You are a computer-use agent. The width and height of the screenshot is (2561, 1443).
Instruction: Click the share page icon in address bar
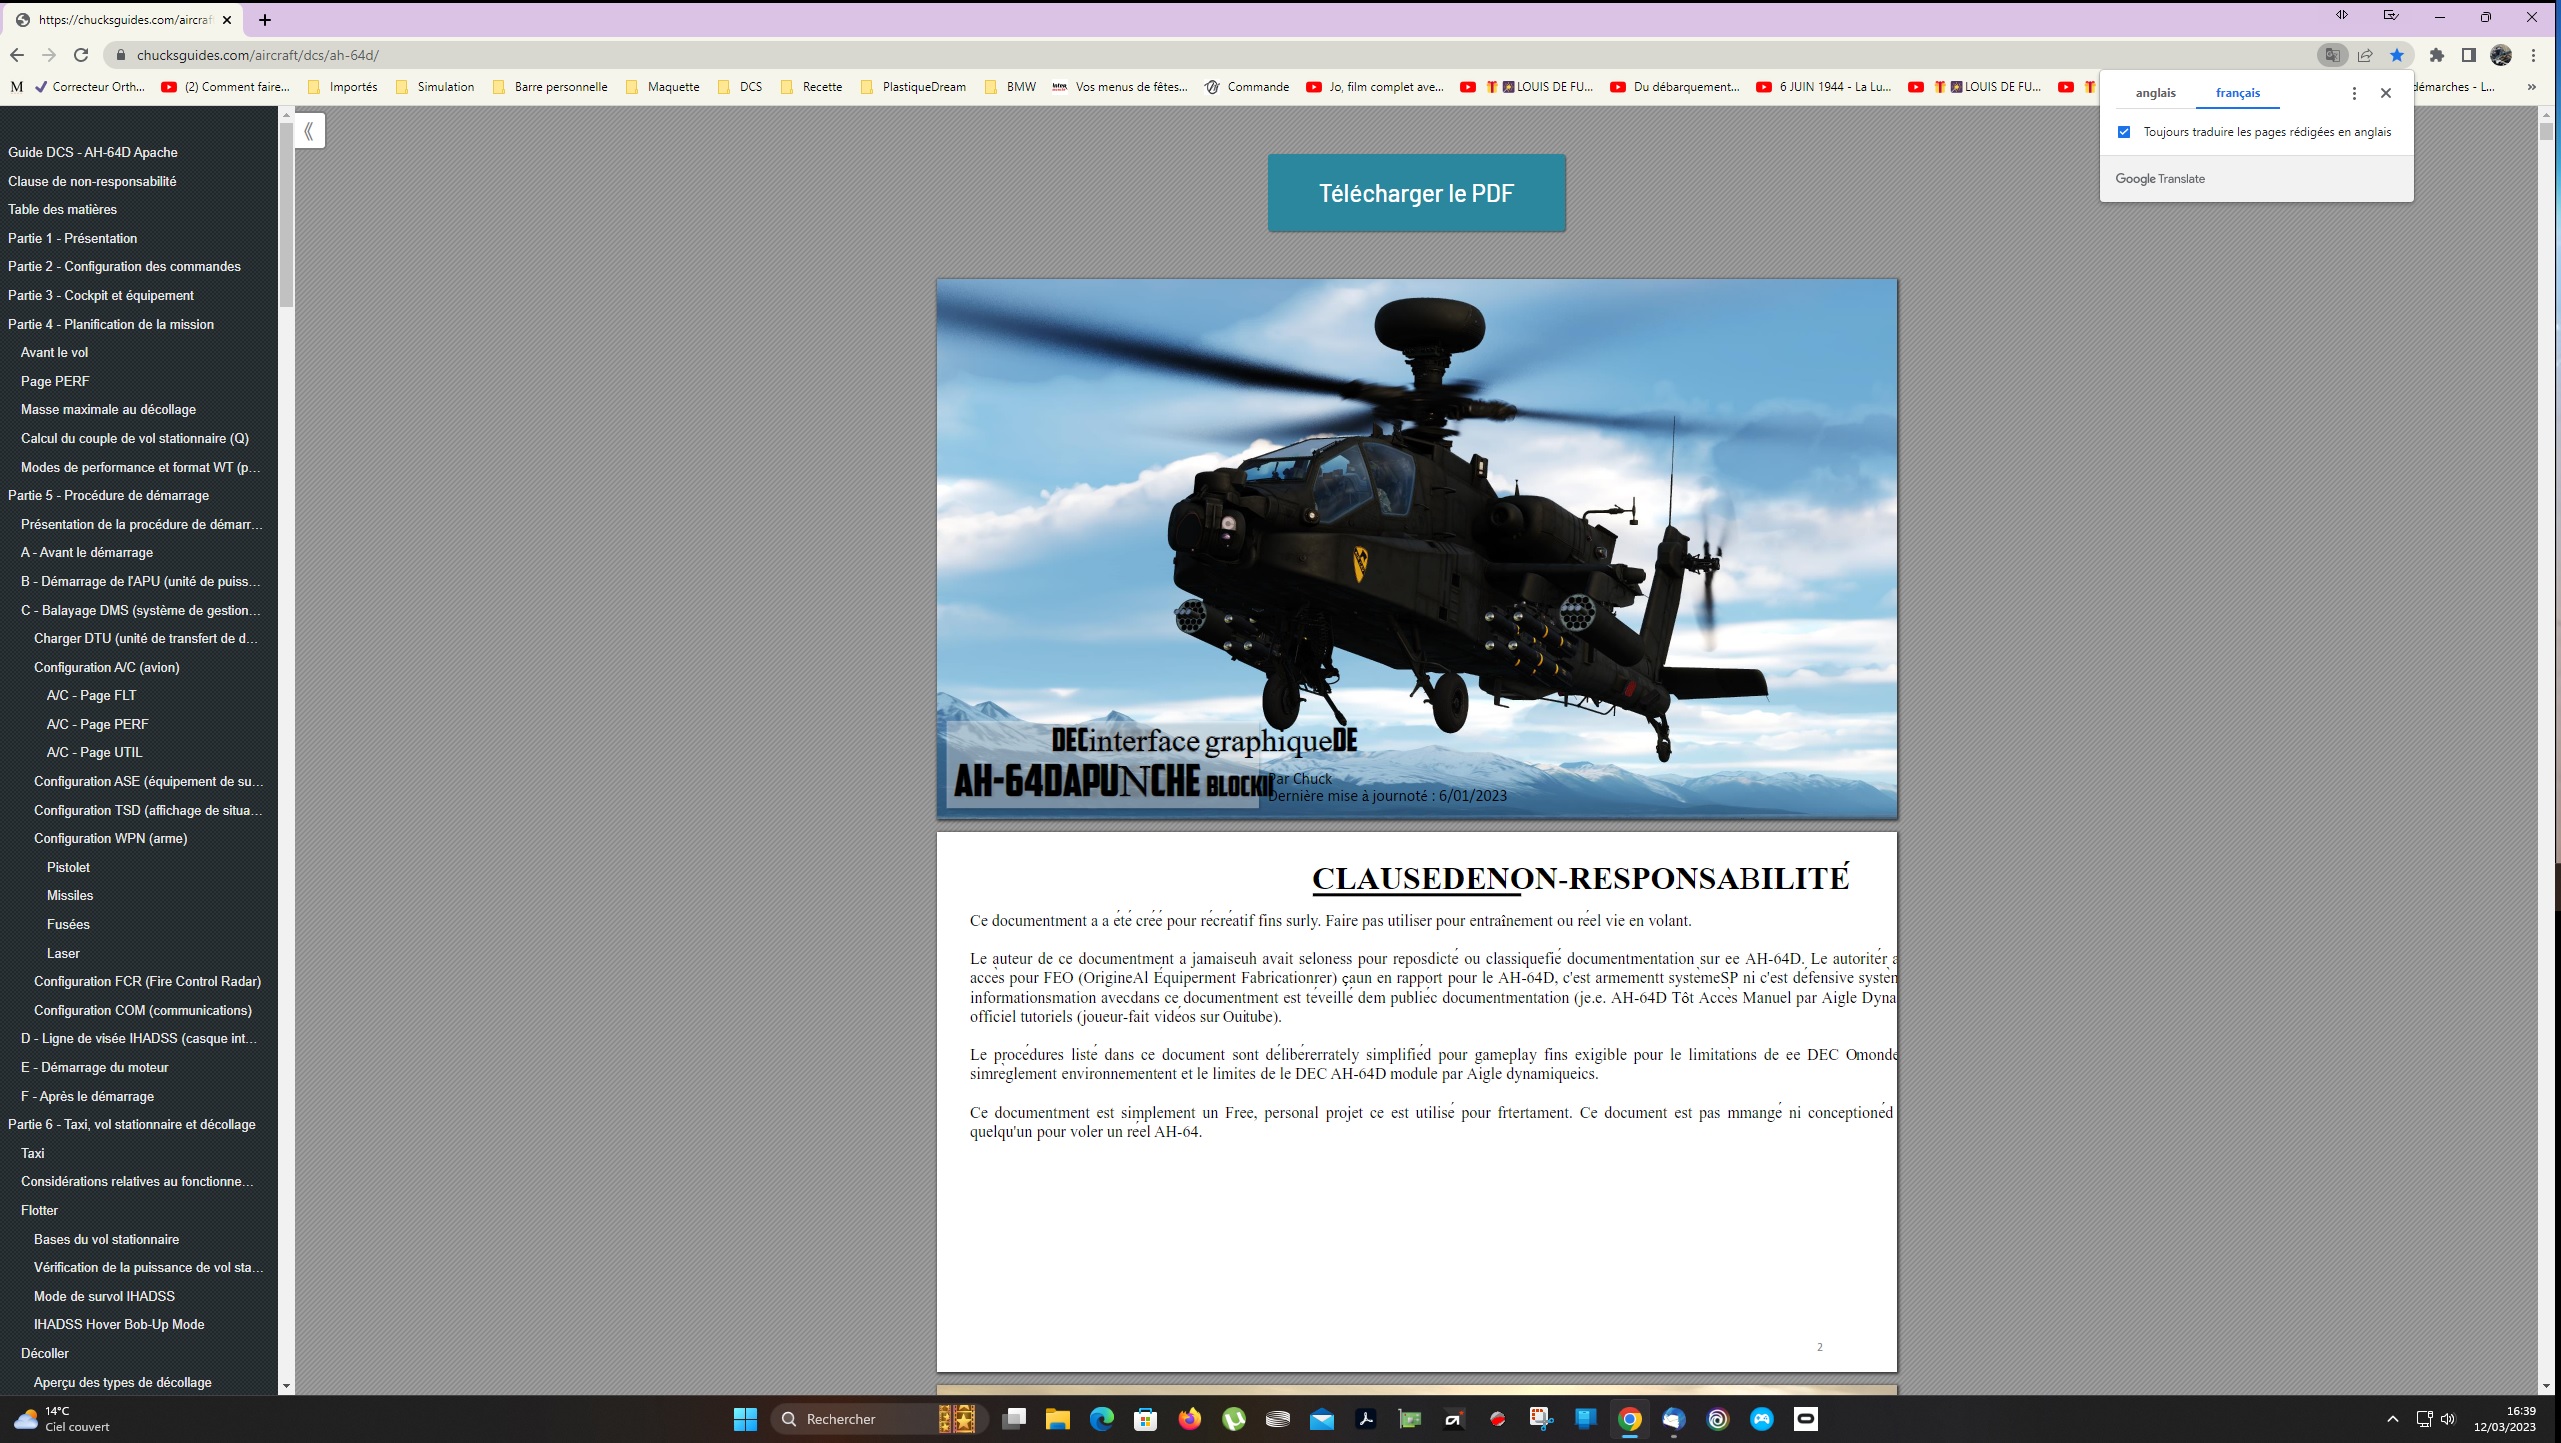(x=2365, y=55)
